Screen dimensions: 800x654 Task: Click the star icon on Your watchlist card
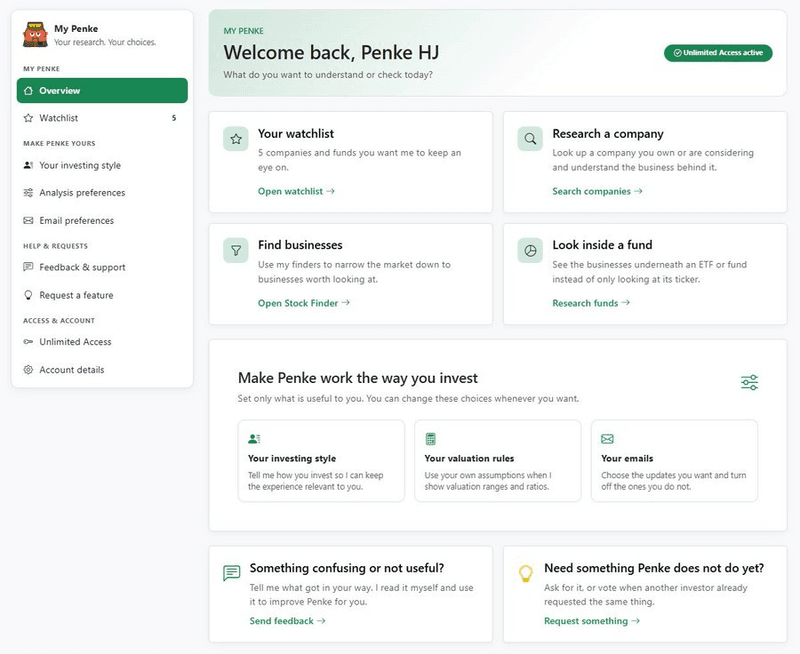236,139
